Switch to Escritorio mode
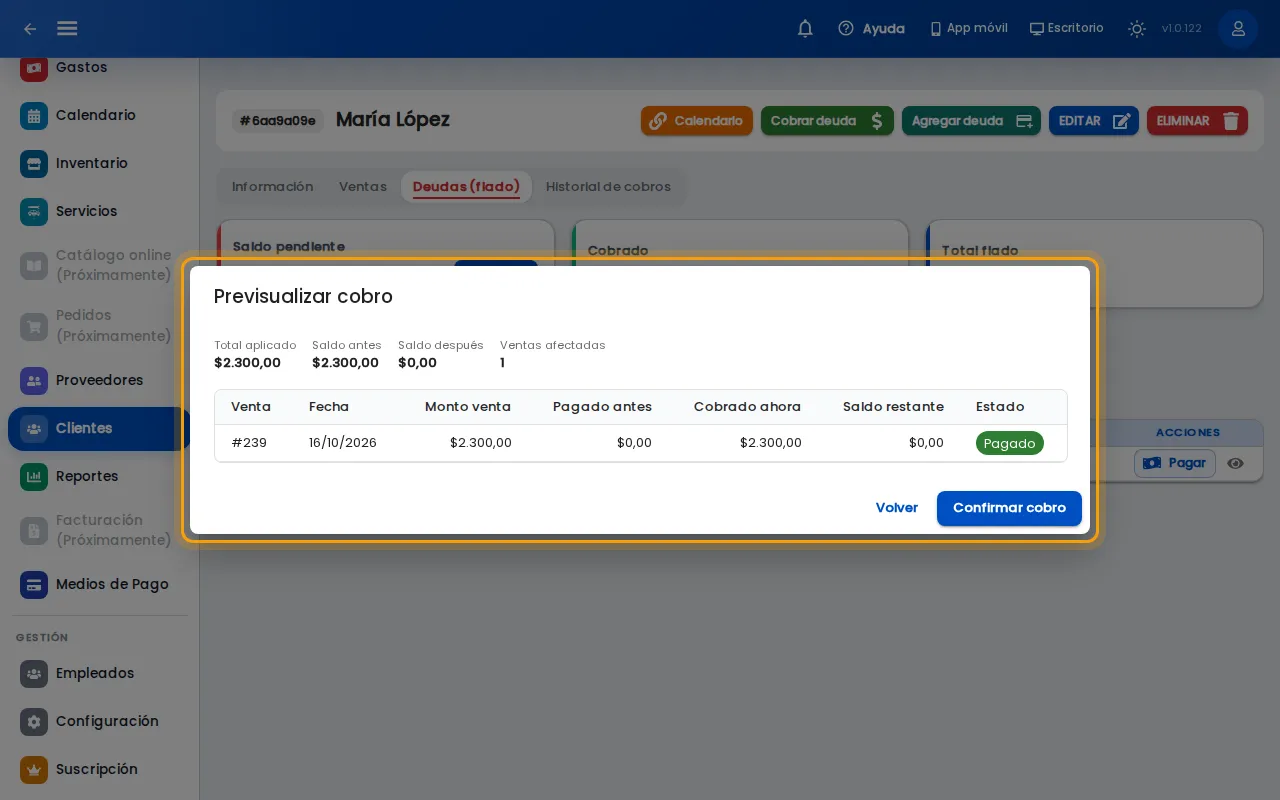Image resolution: width=1280 pixels, height=800 pixels. pos(1067,28)
